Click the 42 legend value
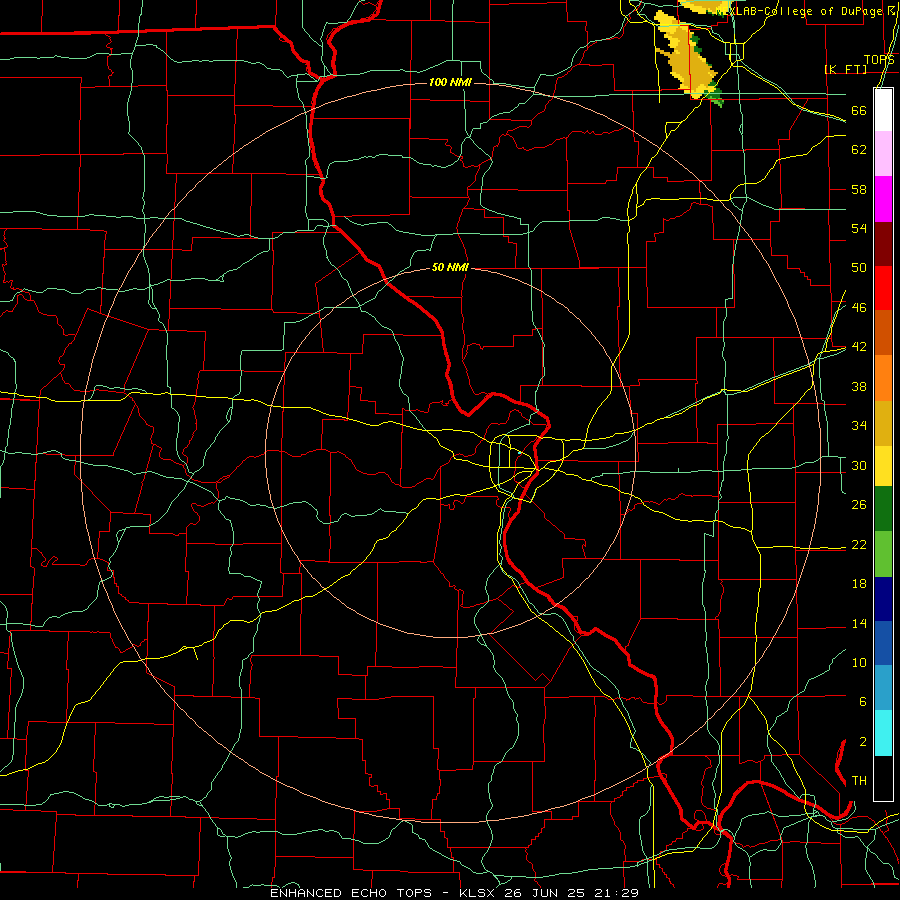900x900 pixels. pos(859,347)
